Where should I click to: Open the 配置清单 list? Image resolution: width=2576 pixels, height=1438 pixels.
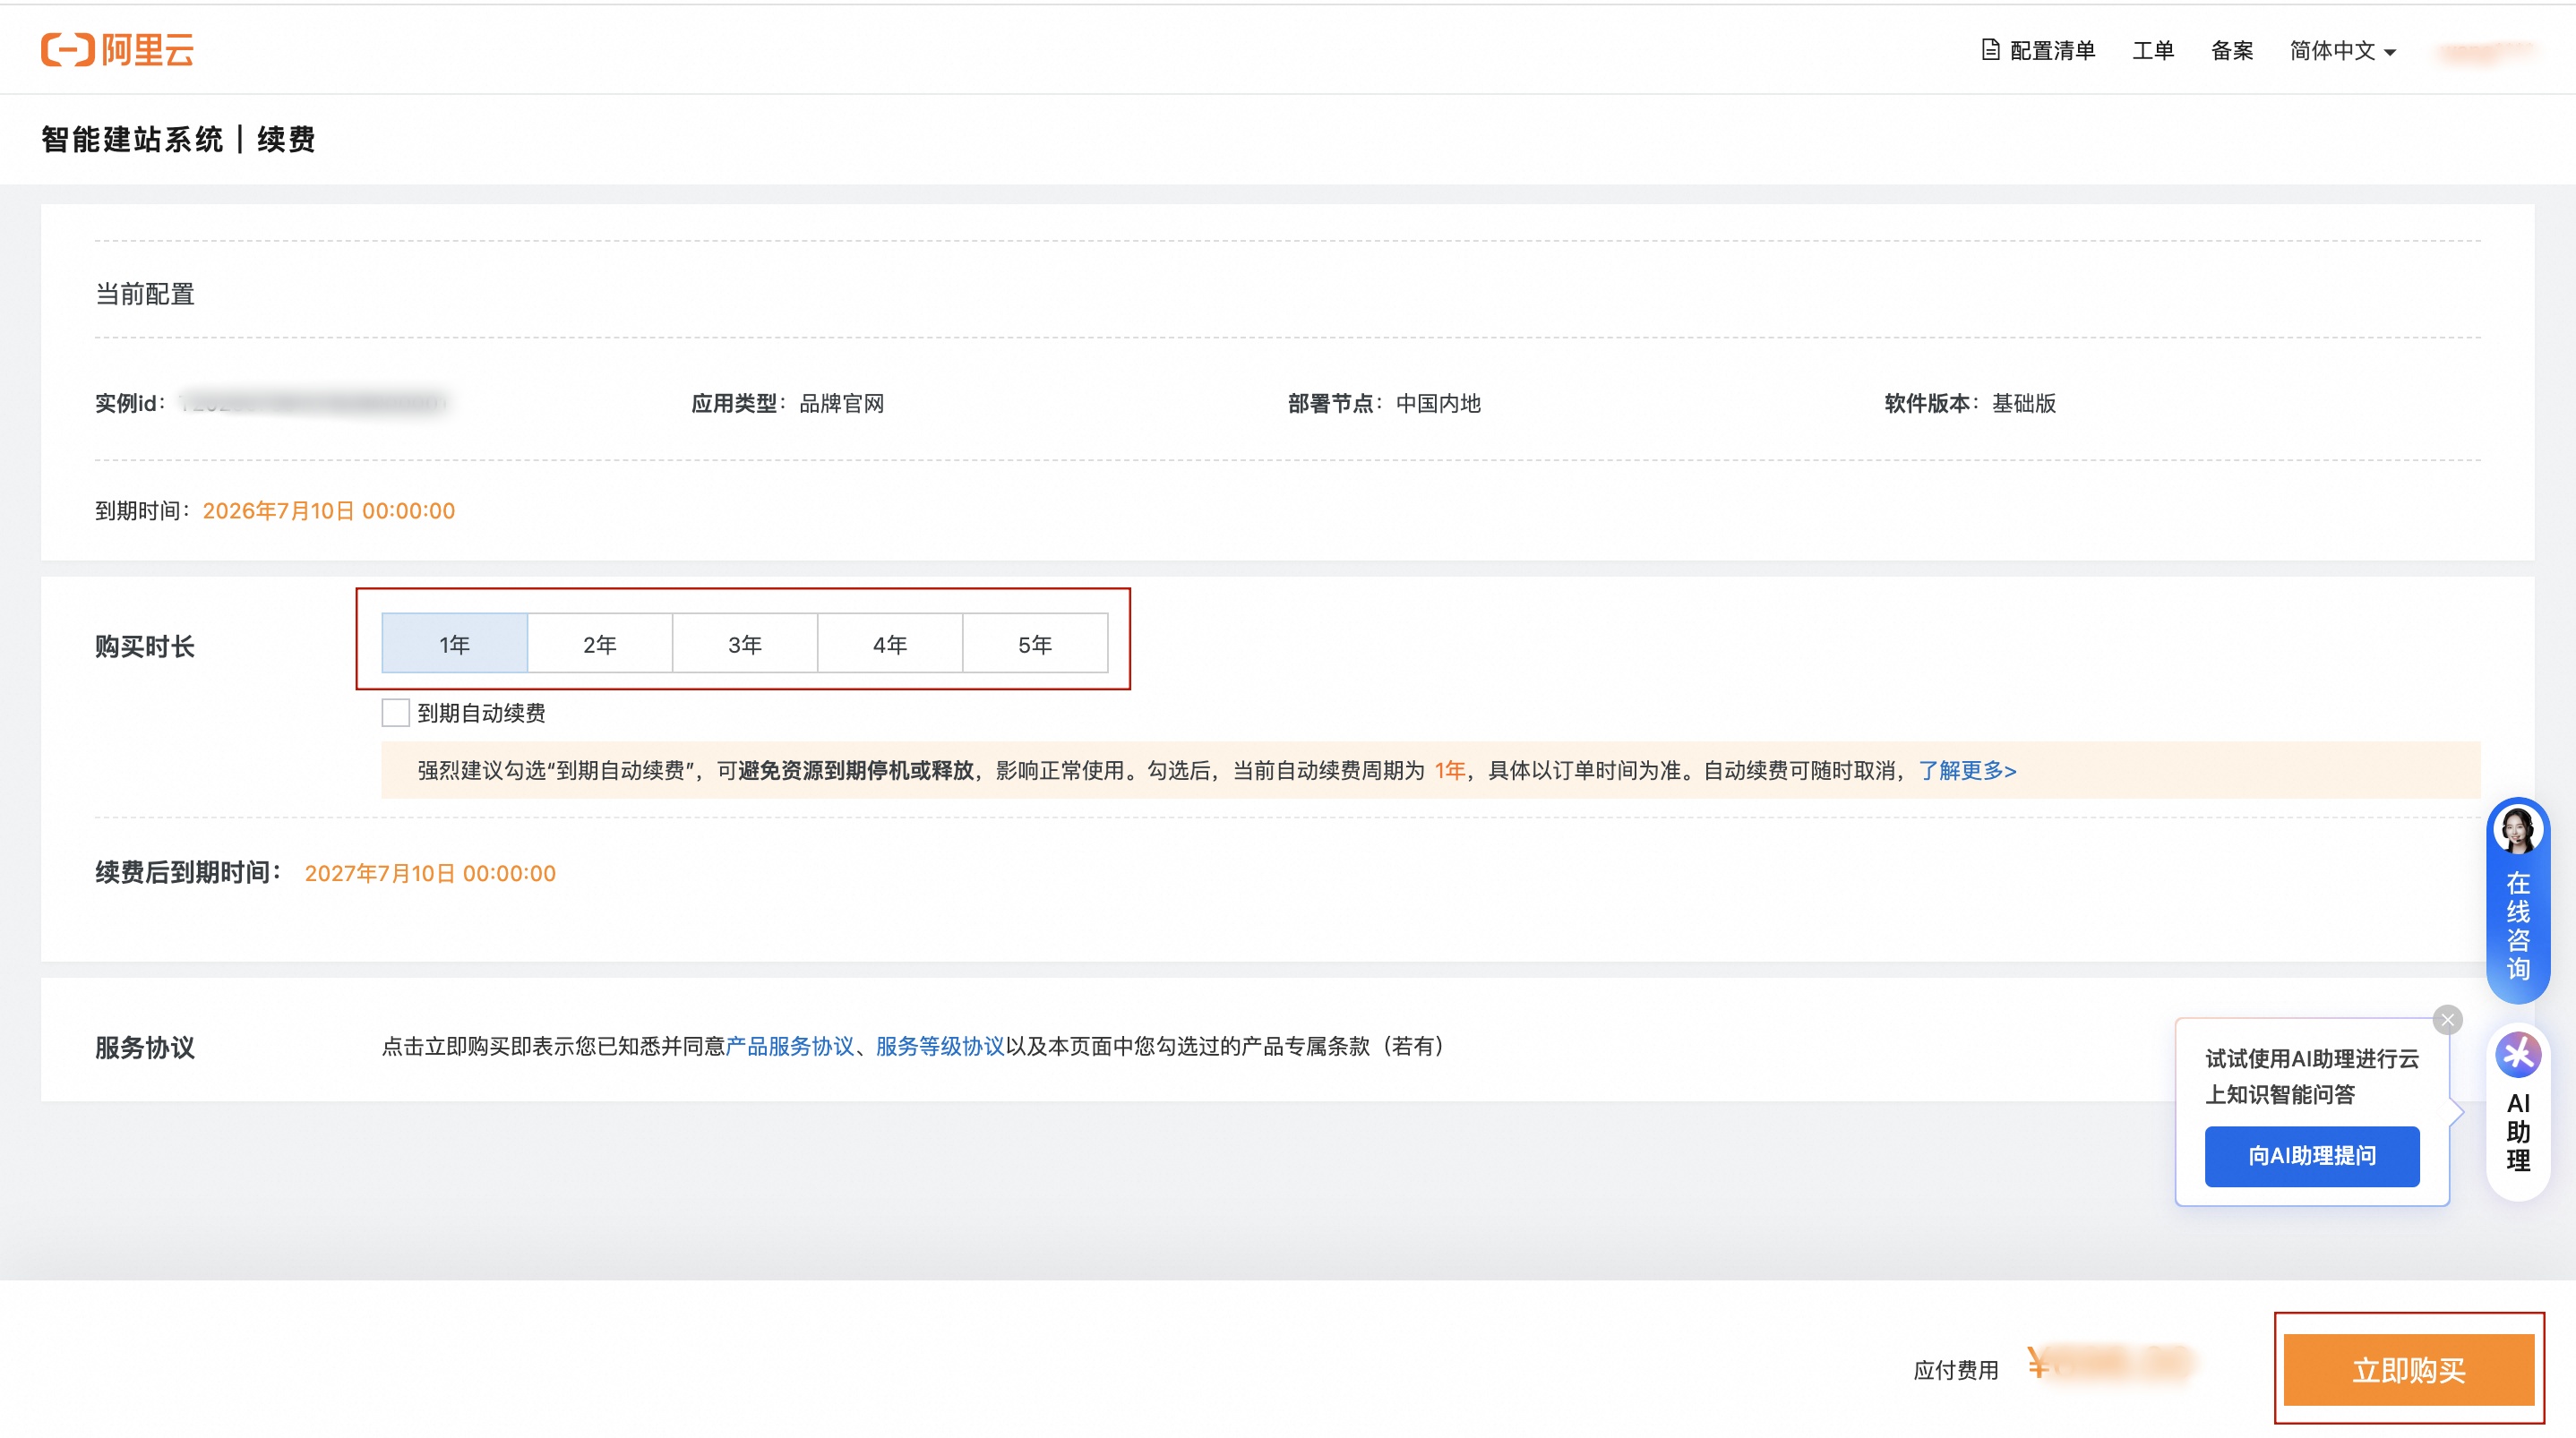pos(2039,50)
